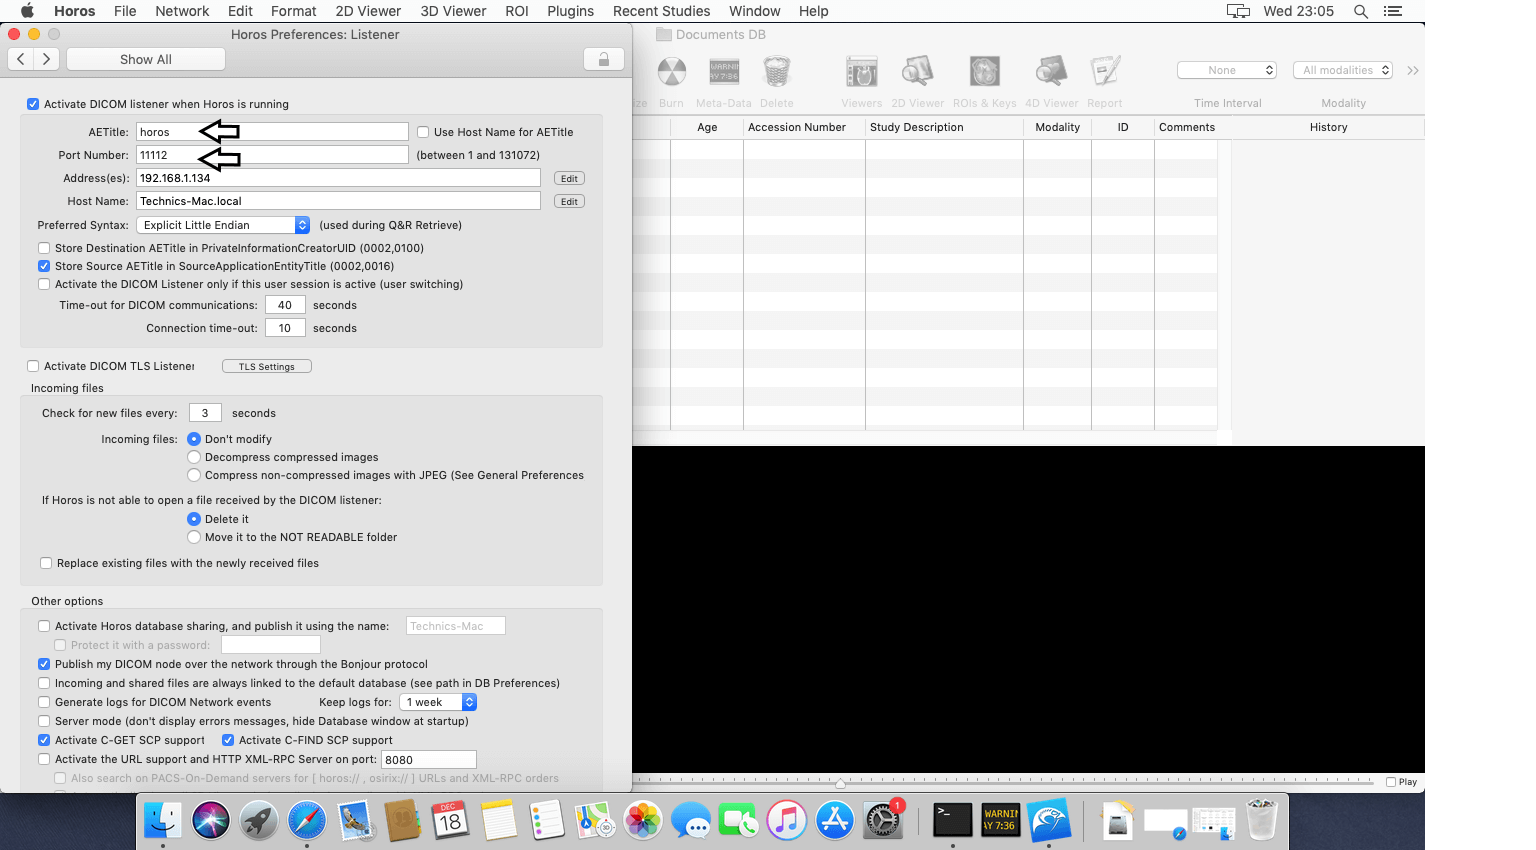Screen dimensions: 1536x850
Task: Open System Preferences in the dock
Action: [x=883, y=821]
